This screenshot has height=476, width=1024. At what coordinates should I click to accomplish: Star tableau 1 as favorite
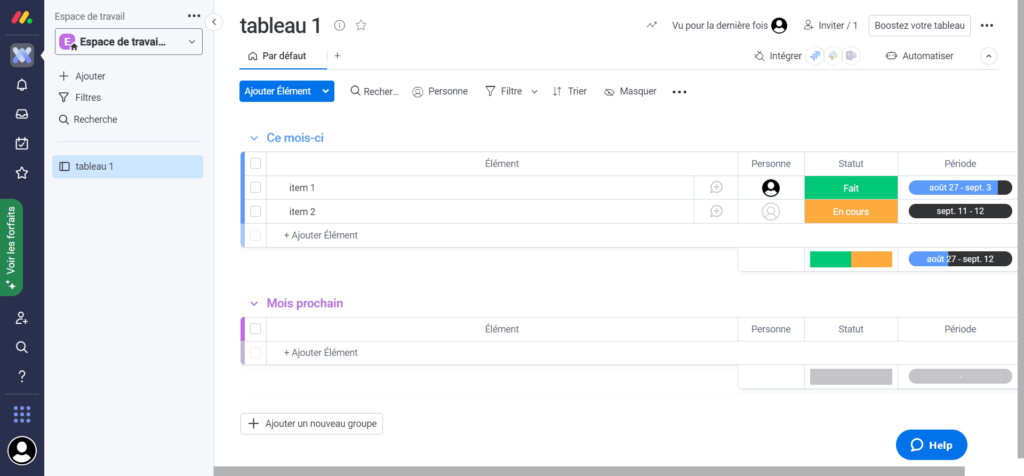361,25
